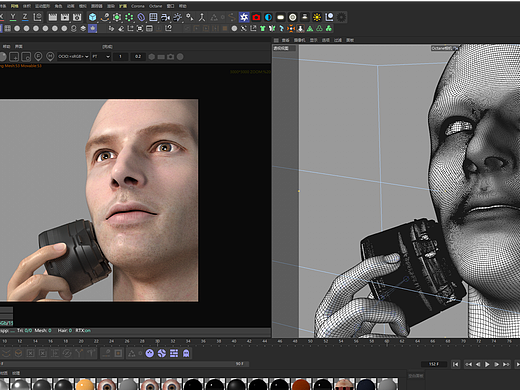Viewport: 520px width, 390px height.
Task: Toggle the four-pane viewport layout icon
Action: click(7, 28)
